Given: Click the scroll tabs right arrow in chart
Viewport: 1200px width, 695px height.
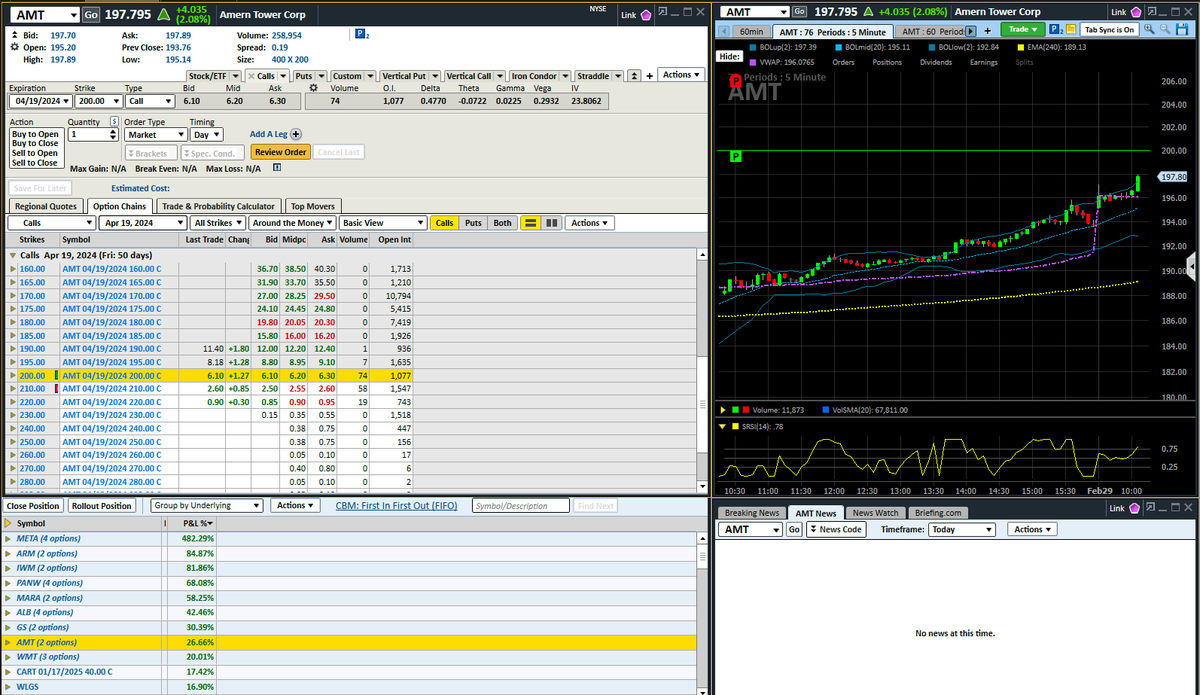Looking at the screenshot, I should [970, 31].
